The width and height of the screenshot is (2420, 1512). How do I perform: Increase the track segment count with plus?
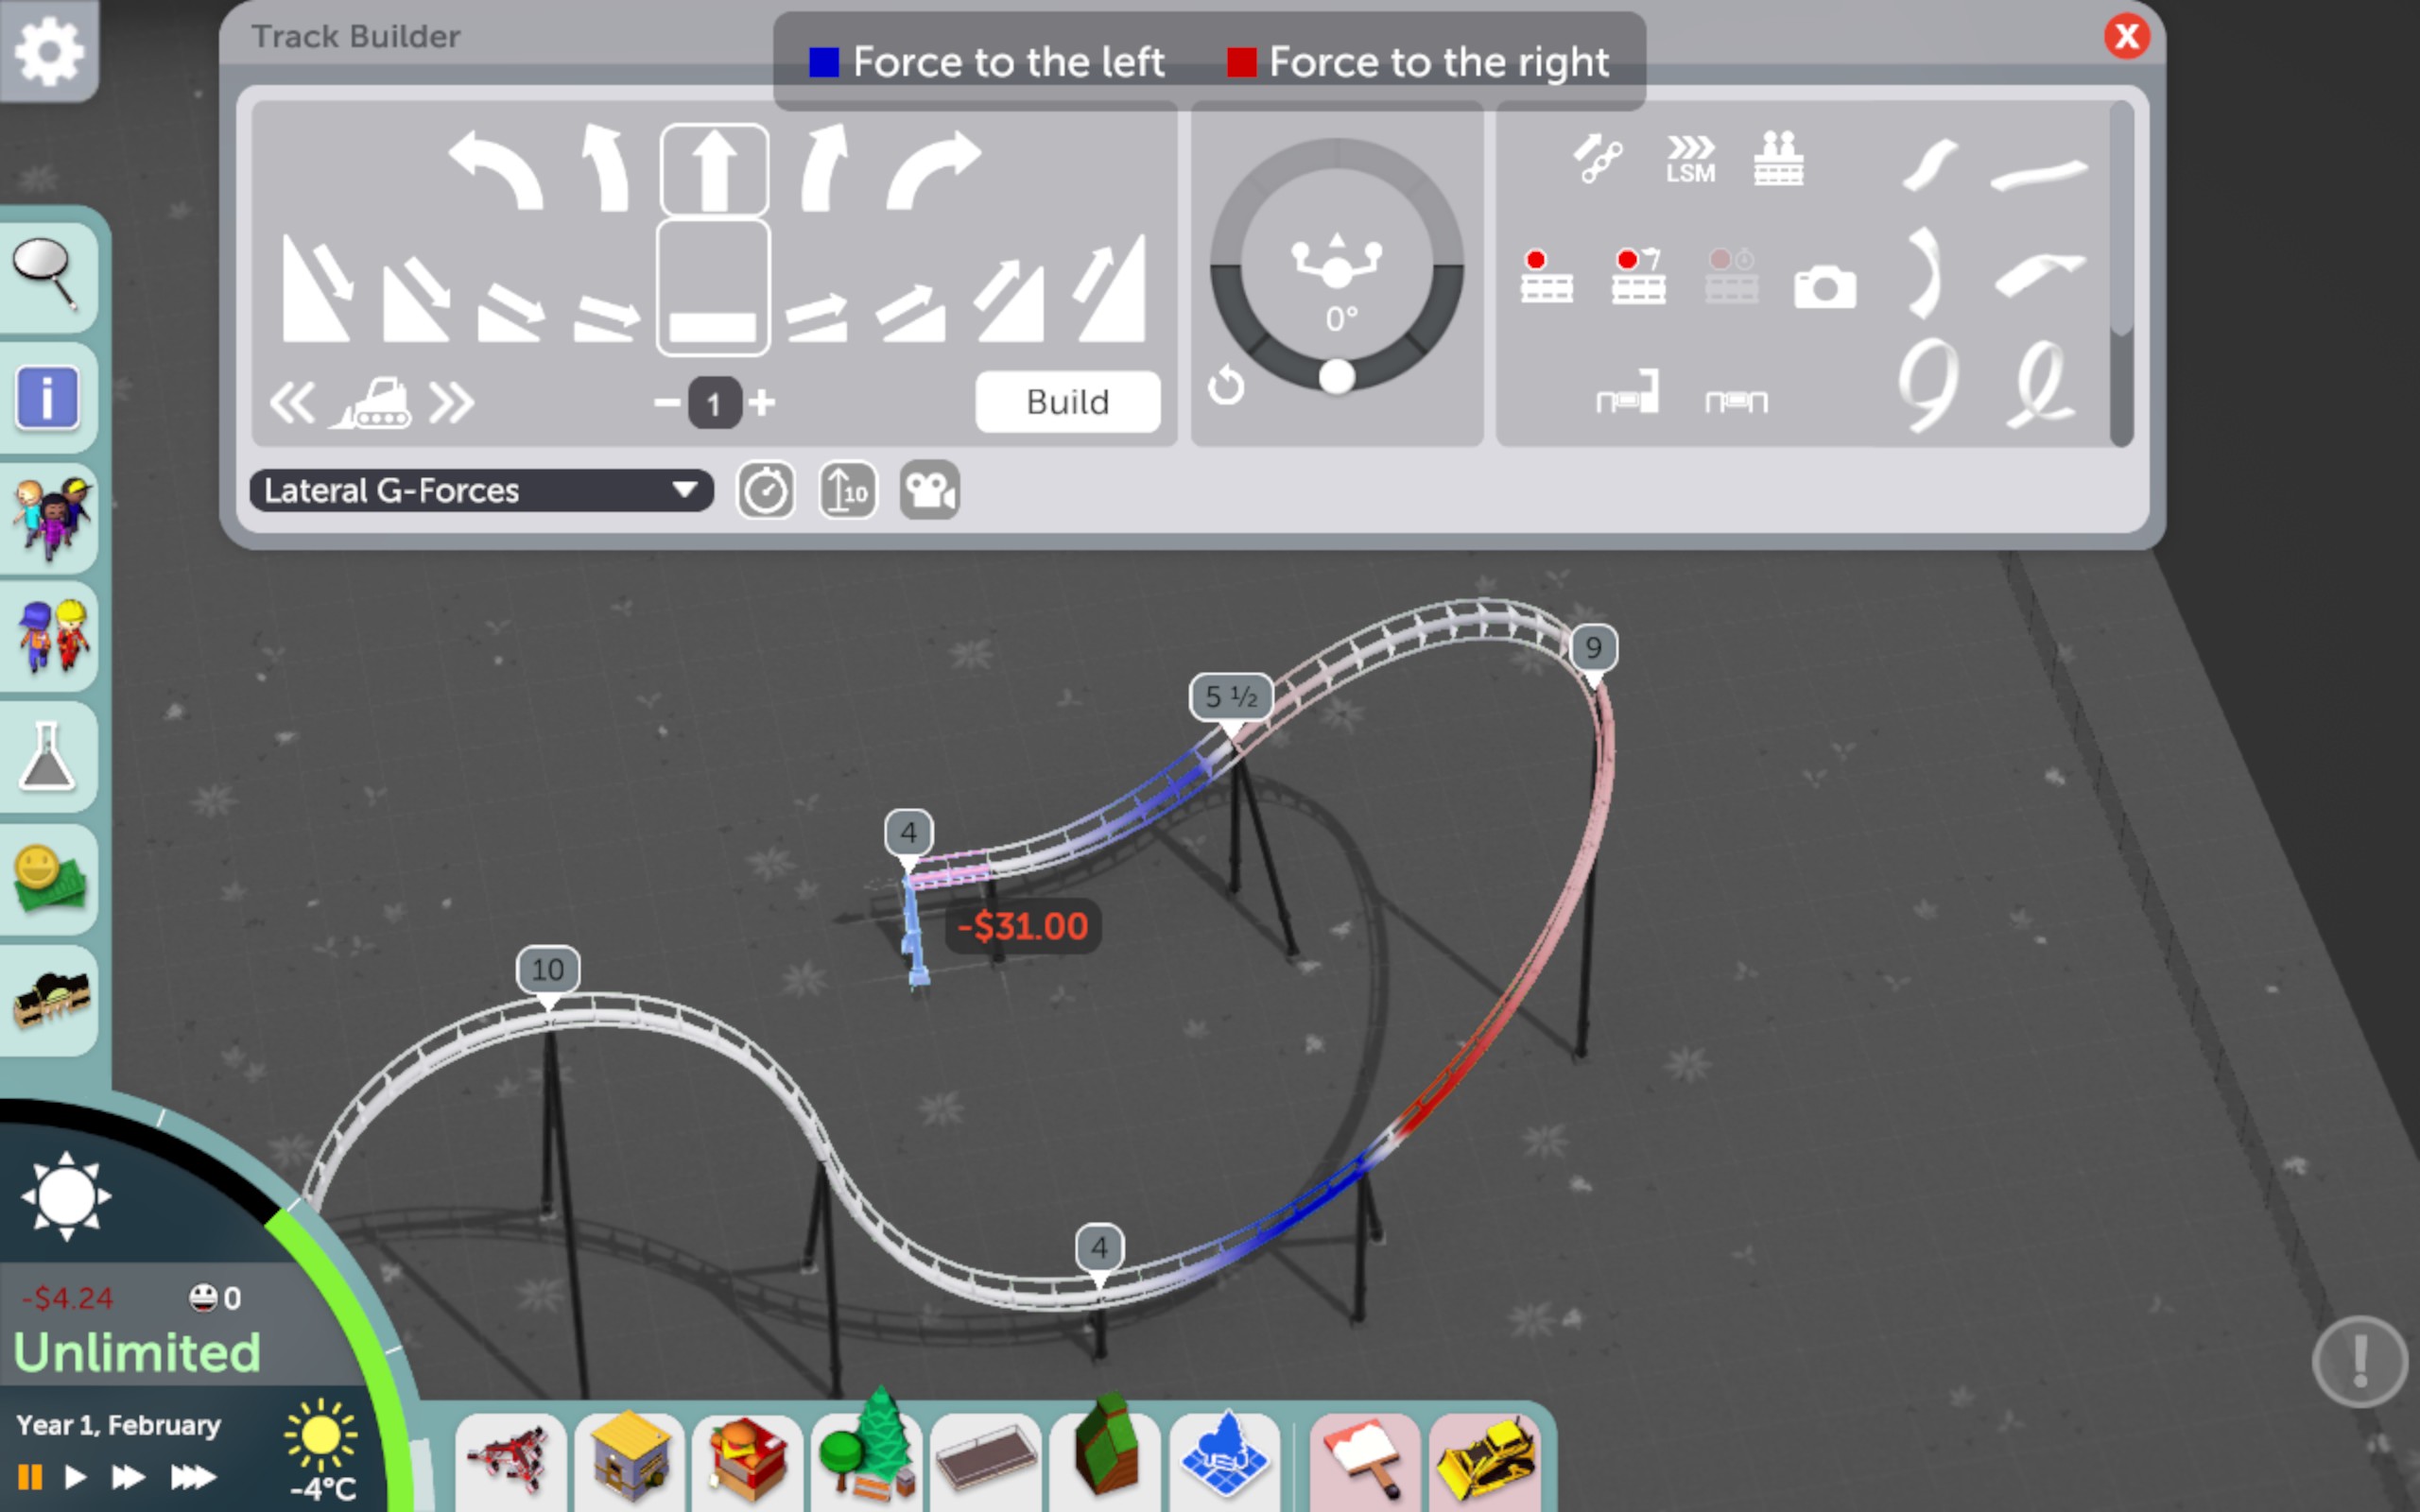coord(763,403)
